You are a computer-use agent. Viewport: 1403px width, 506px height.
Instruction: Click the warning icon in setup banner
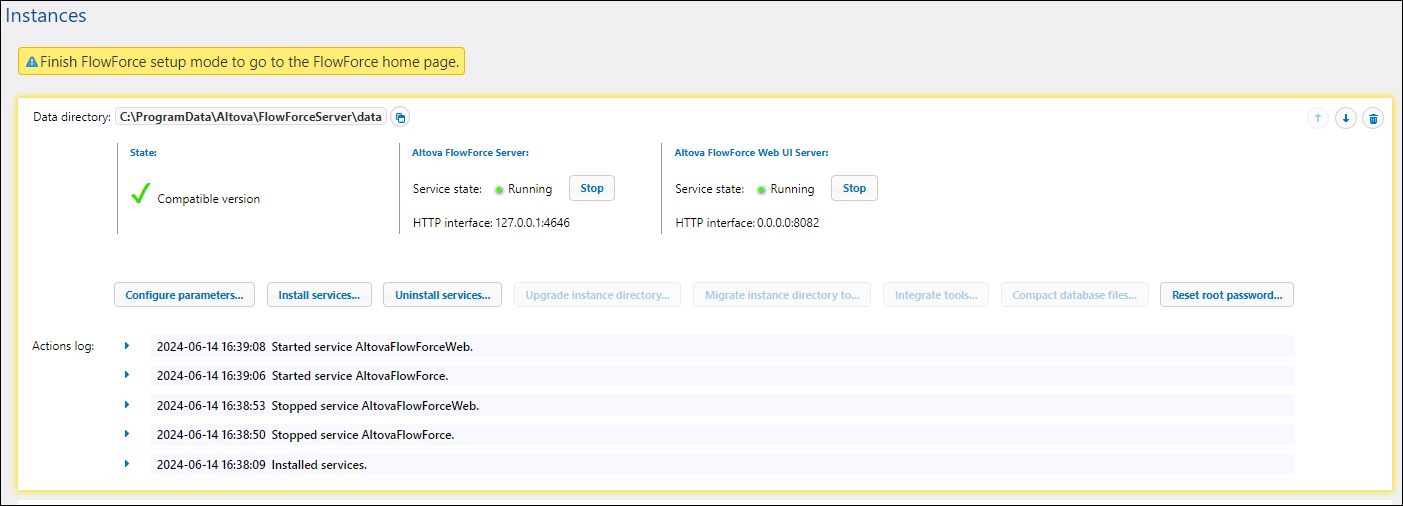[x=32, y=62]
